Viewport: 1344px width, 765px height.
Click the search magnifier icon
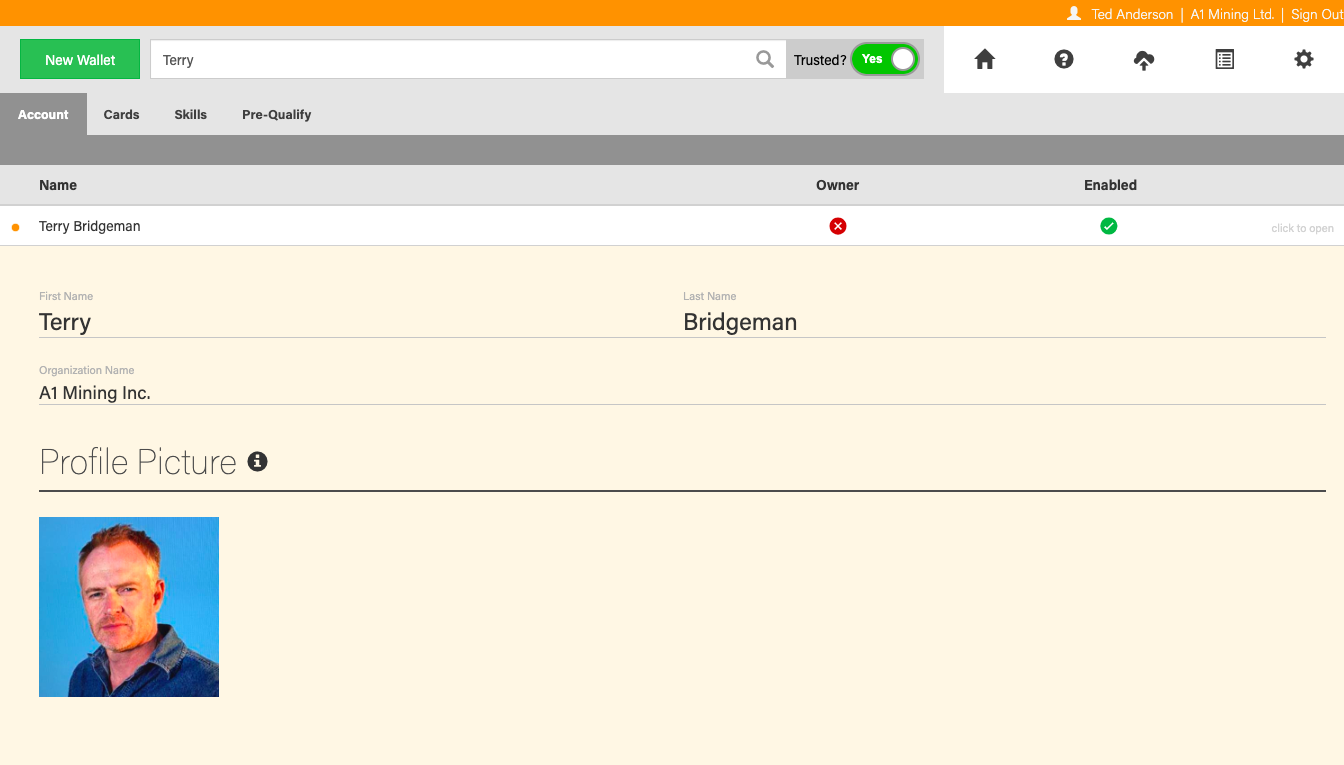point(765,60)
